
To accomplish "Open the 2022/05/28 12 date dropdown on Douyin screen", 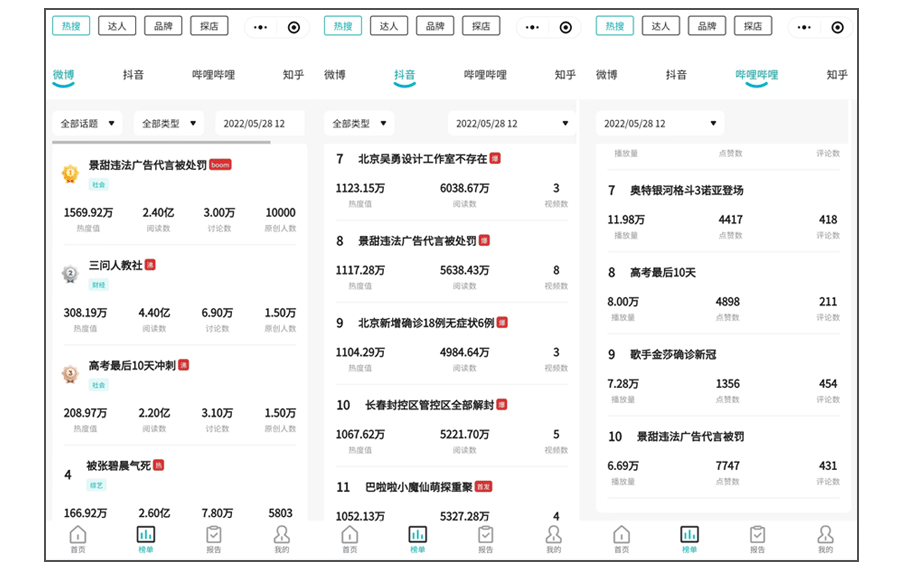I will (512, 123).
